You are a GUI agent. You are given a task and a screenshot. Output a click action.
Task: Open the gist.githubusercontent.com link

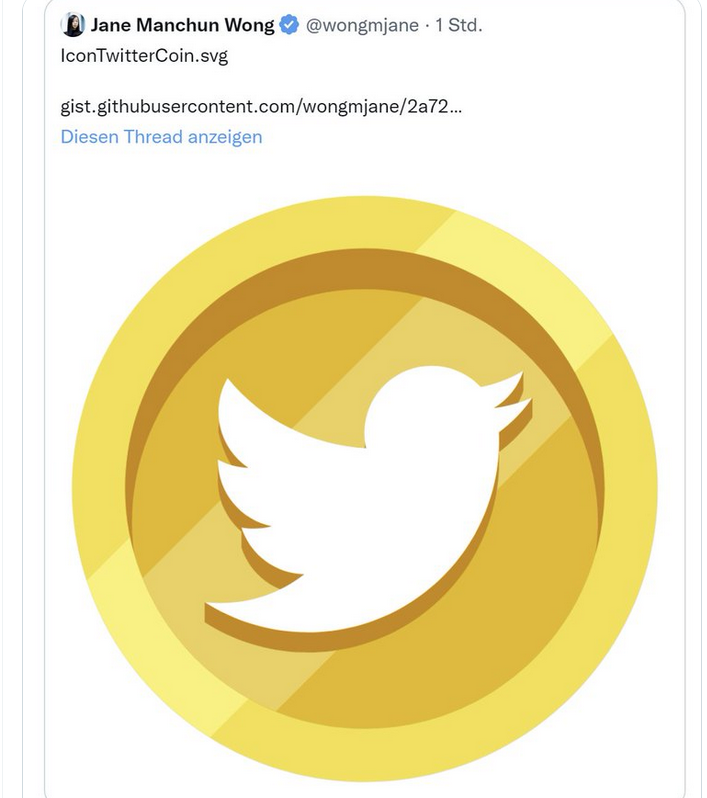click(261, 106)
